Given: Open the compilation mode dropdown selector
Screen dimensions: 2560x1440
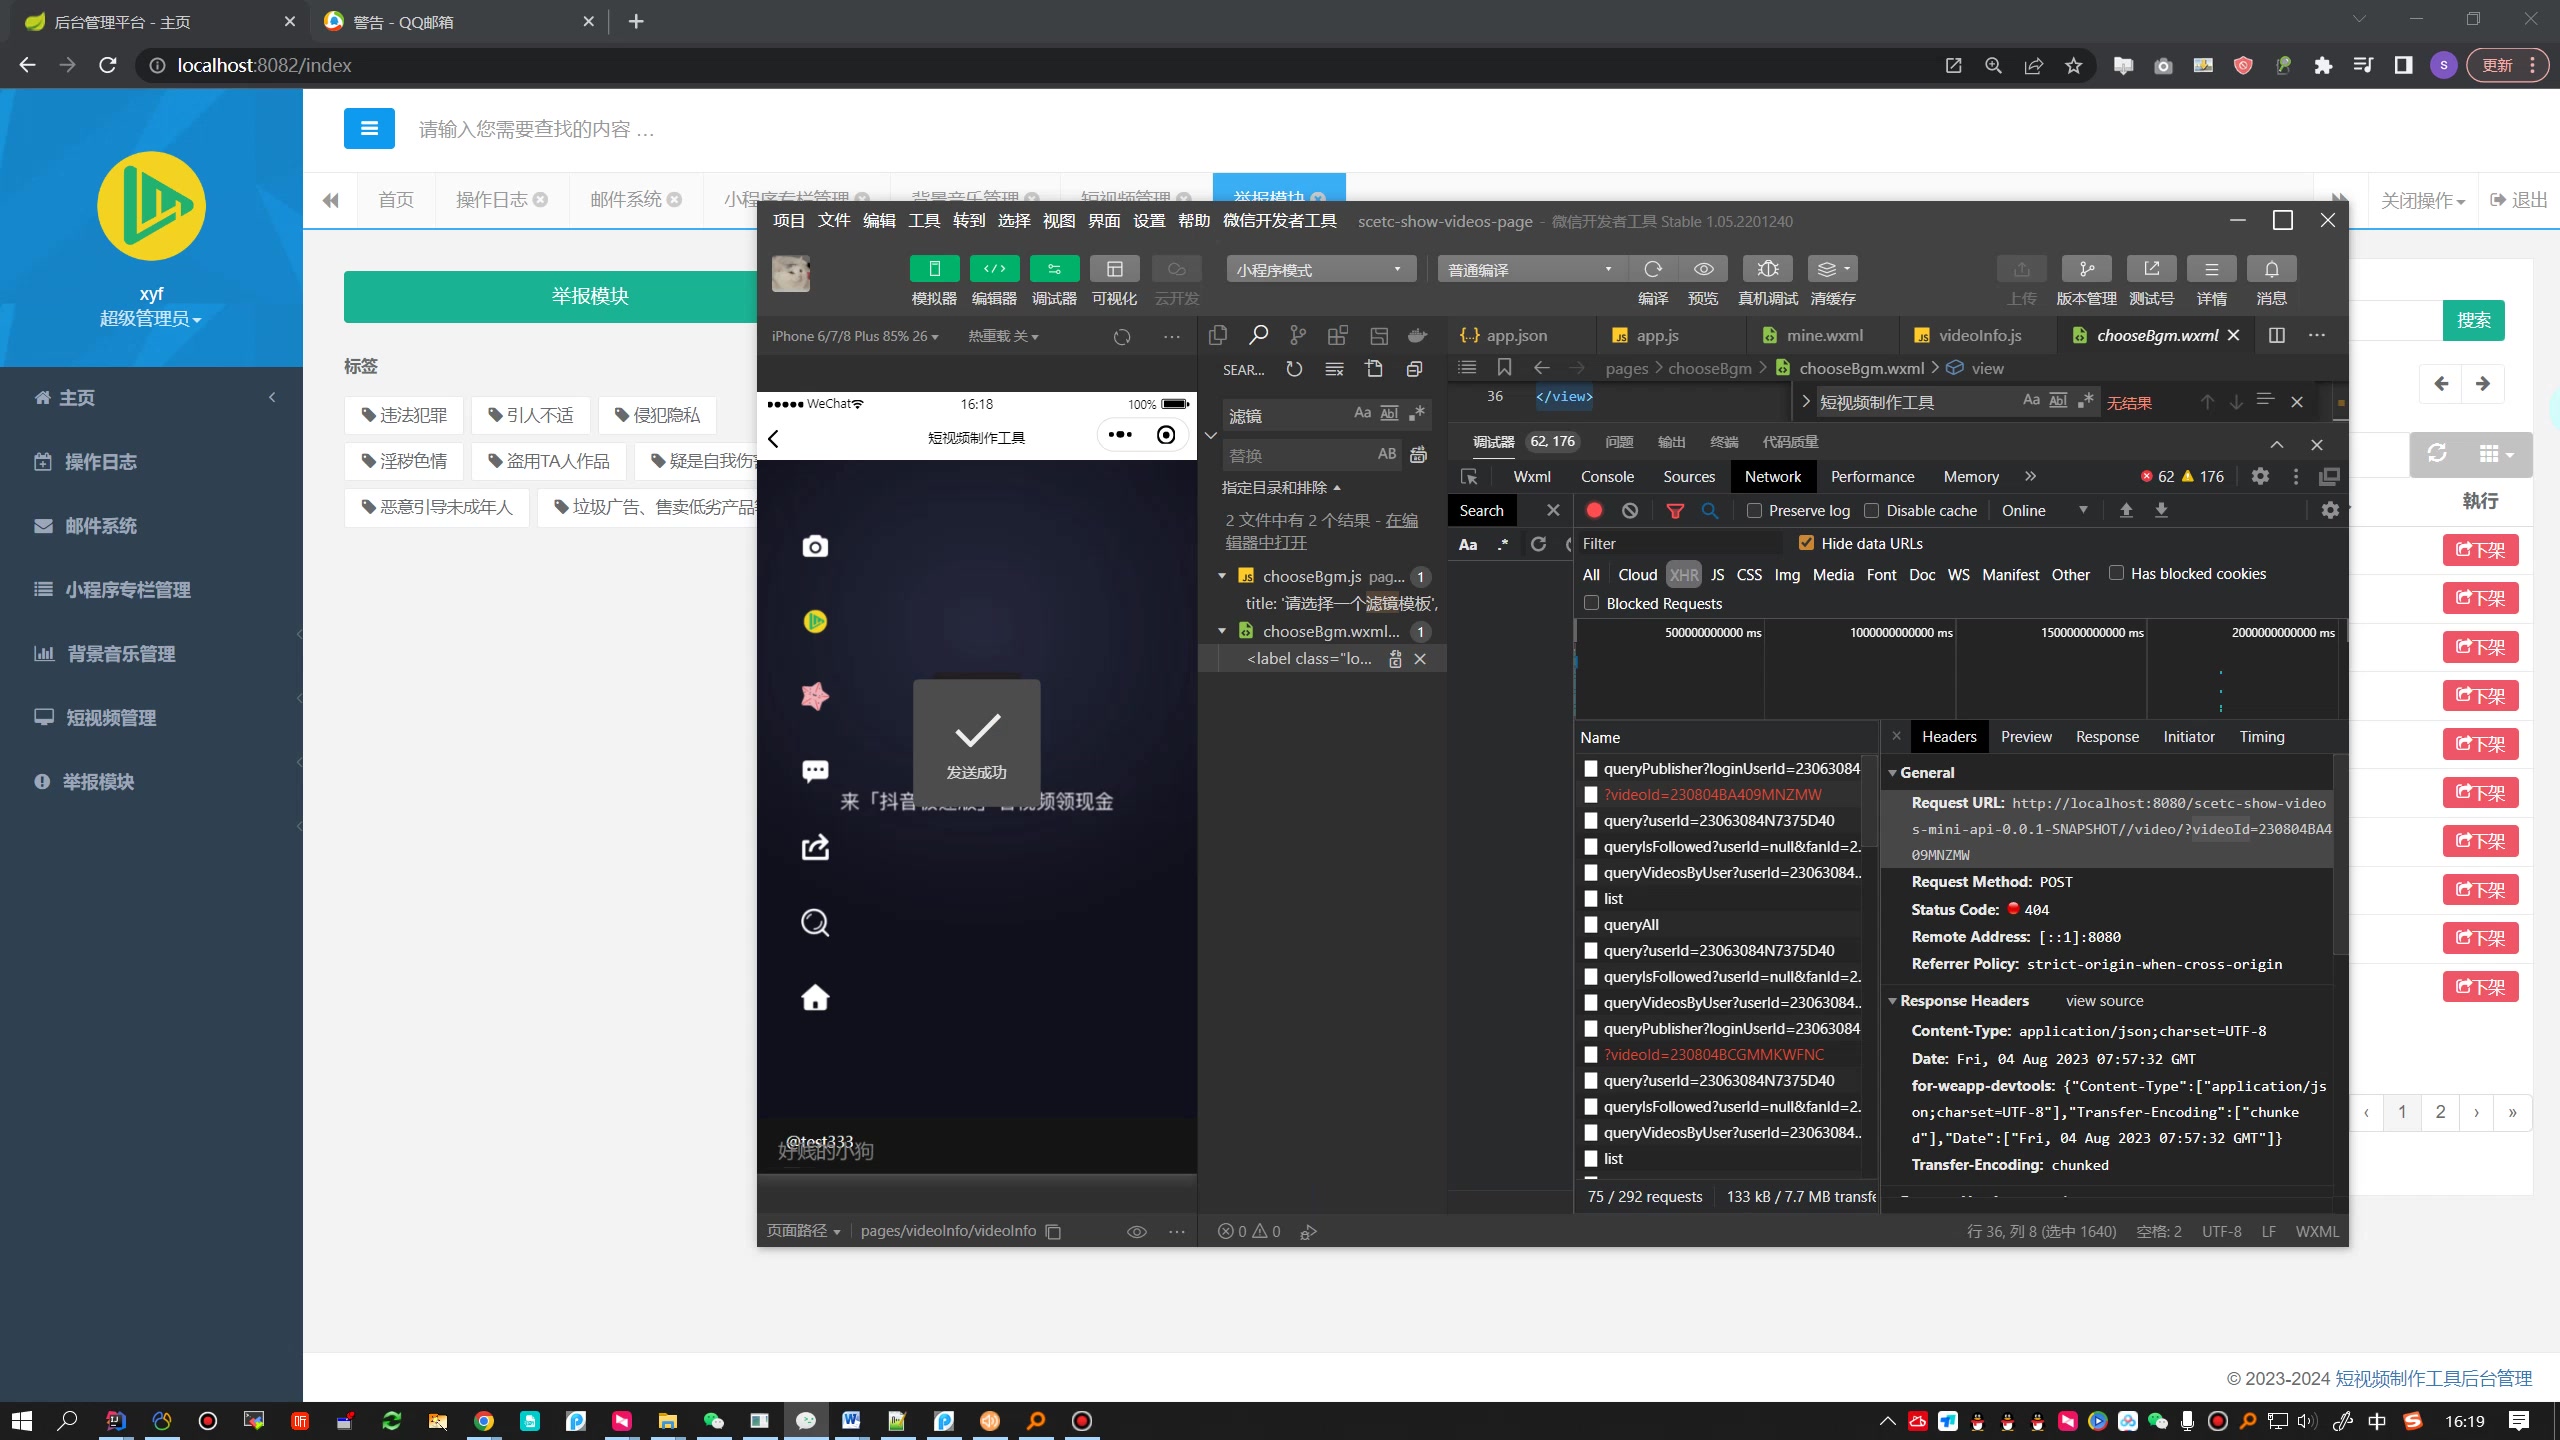Looking at the screenshot, I should 1530,269.
